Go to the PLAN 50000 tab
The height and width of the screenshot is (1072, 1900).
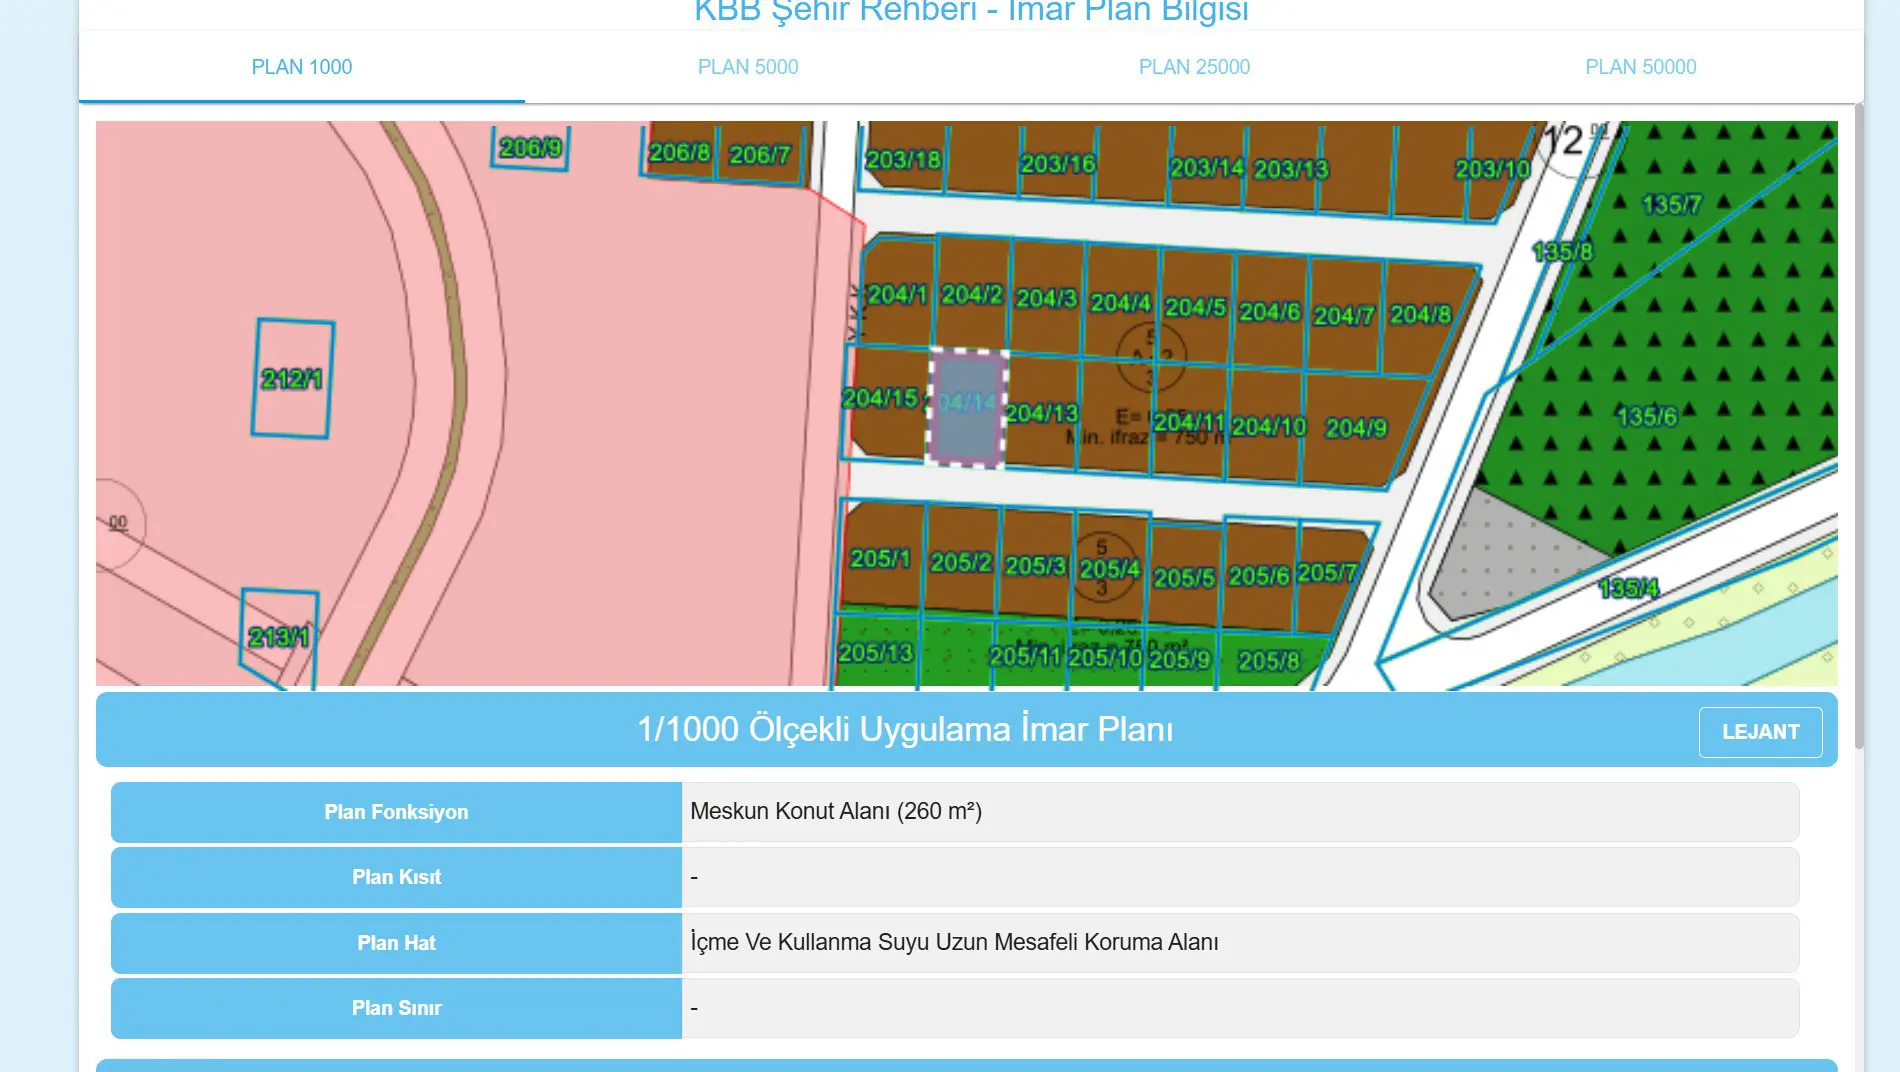pos(1640,67)
